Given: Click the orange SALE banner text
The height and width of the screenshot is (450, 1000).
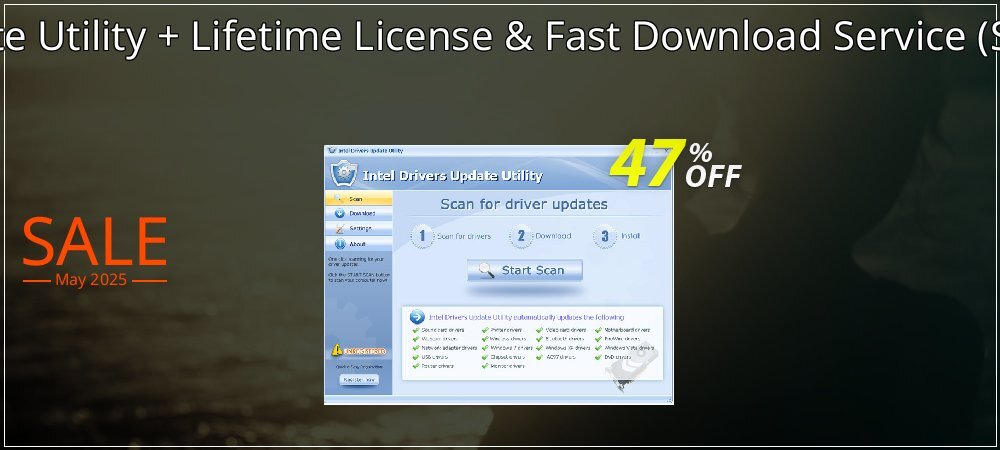Looking at the screenshot, I should tap(95, 242).
